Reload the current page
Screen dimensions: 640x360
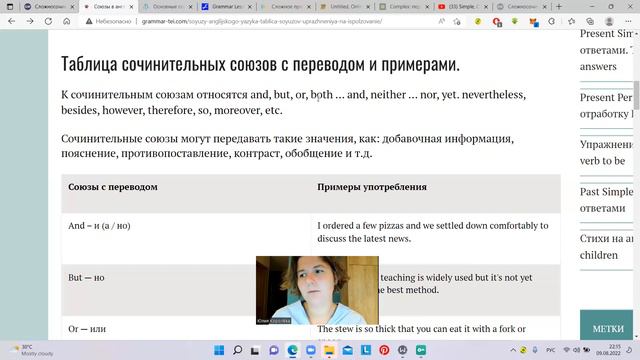pos(48,21)
